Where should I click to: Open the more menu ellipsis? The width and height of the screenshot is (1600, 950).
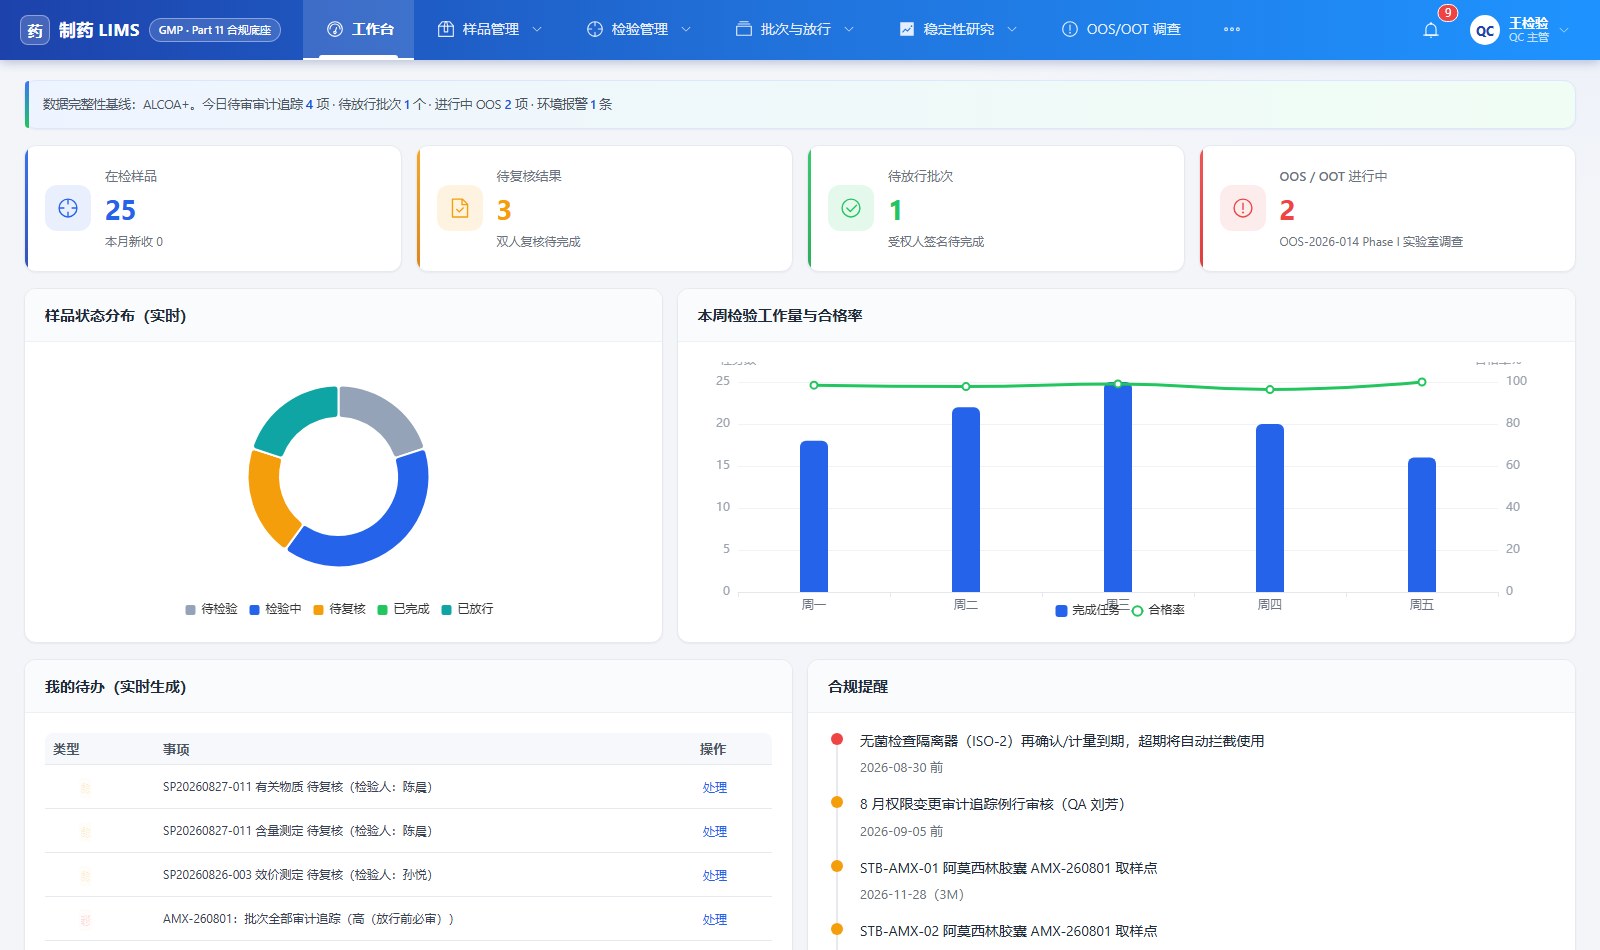pyautogui.click(x=1232, y=29)
